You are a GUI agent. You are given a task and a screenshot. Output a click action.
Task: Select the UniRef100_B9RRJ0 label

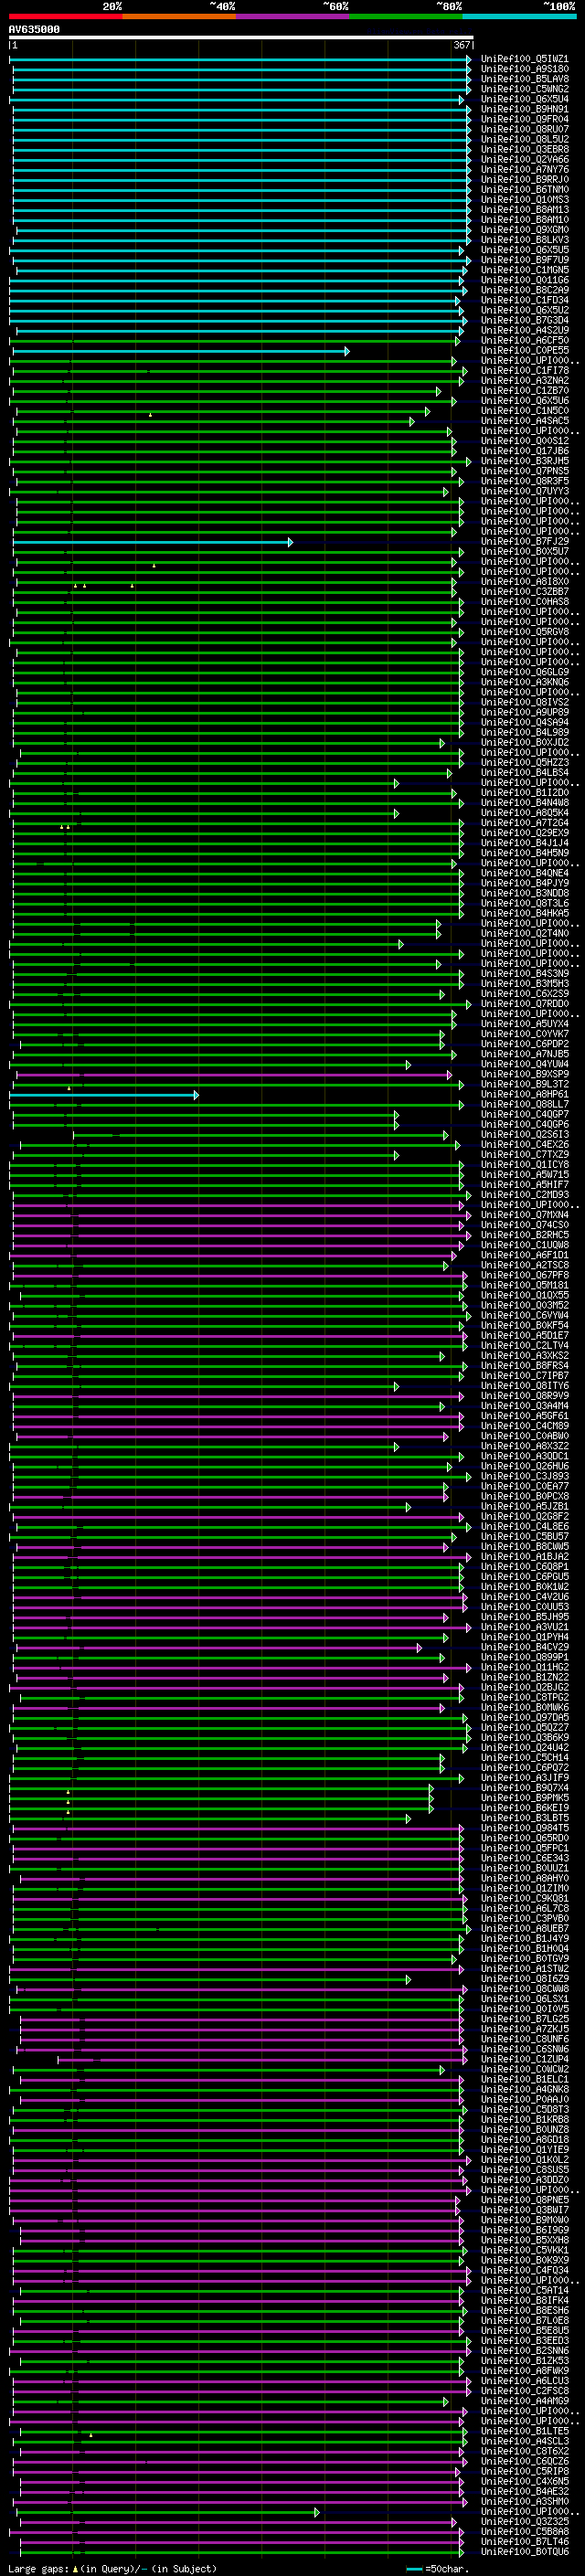click(525, 179)
